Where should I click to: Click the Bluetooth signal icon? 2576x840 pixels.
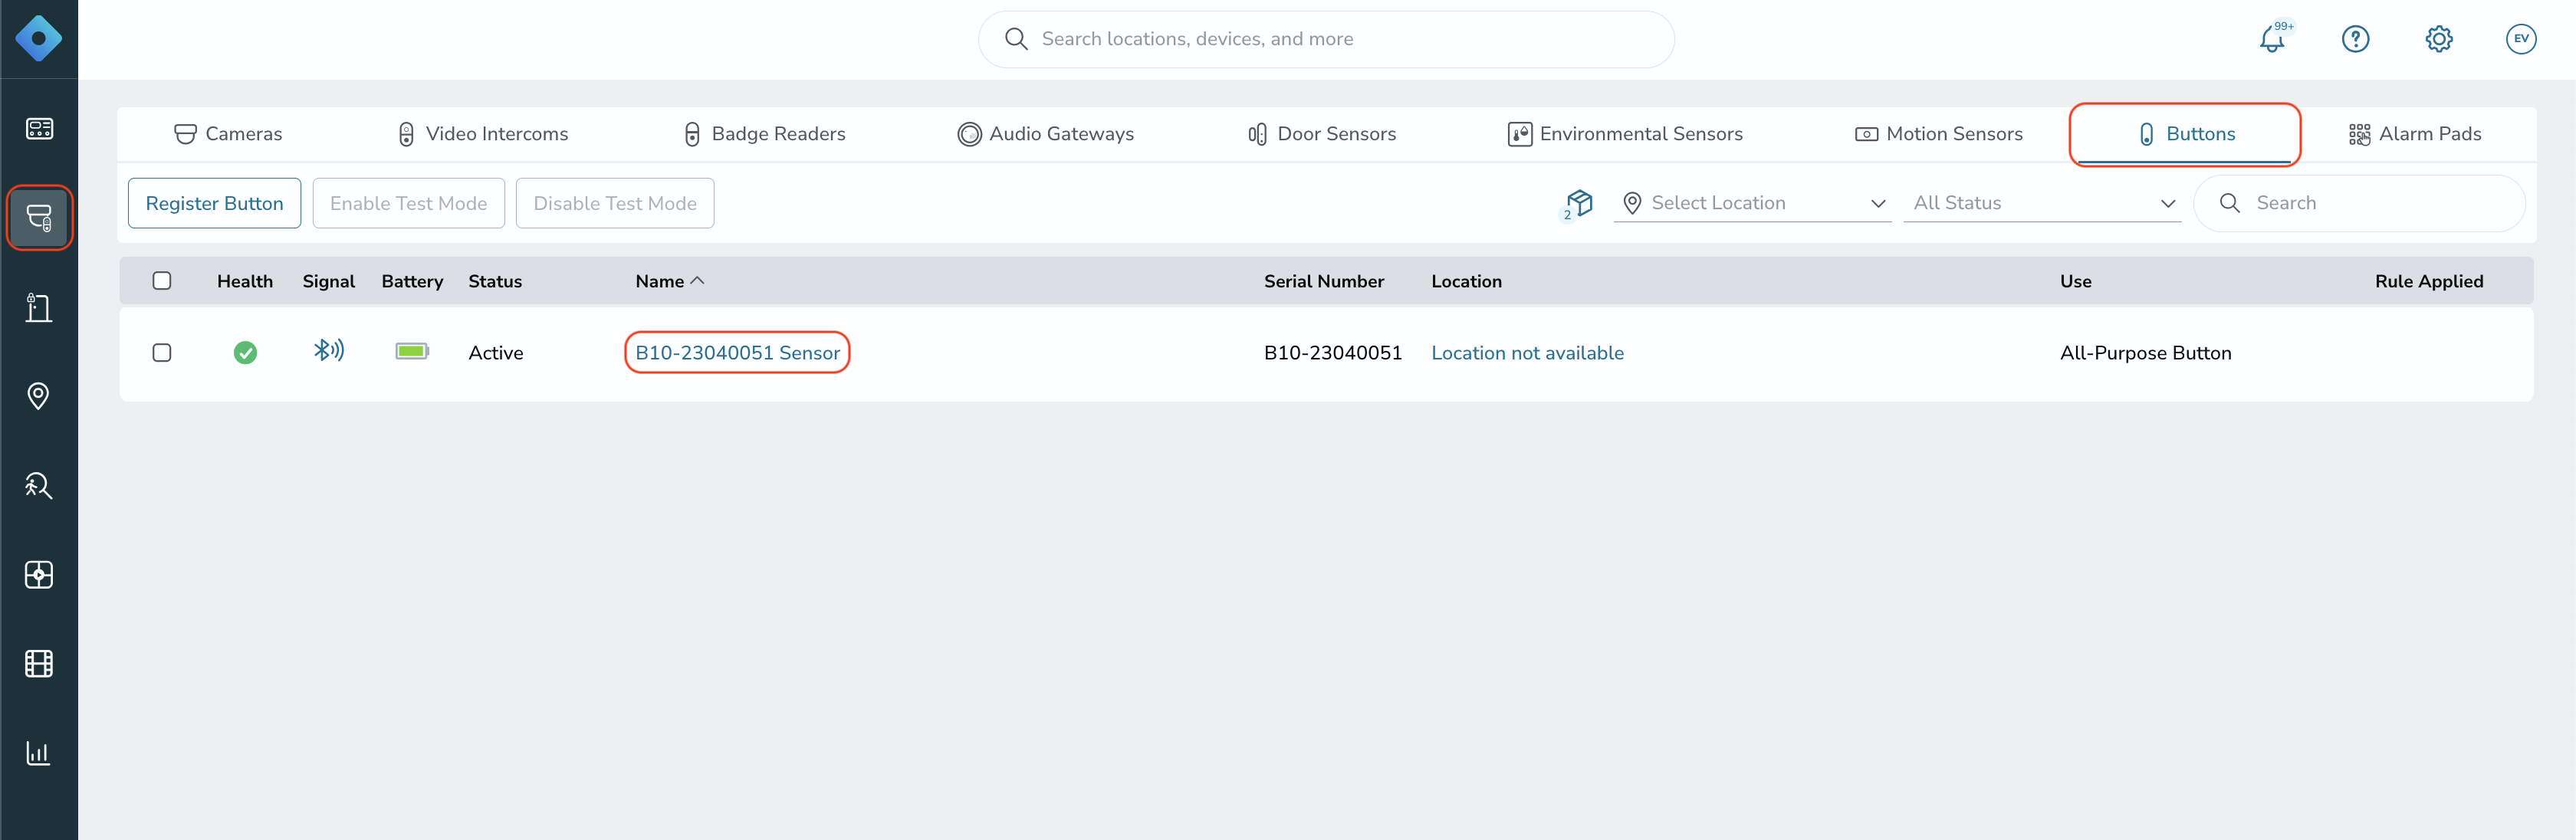329,350
